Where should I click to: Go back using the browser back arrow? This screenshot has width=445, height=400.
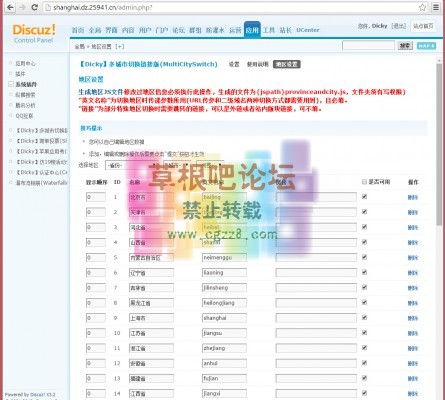(x=10, y=7)
